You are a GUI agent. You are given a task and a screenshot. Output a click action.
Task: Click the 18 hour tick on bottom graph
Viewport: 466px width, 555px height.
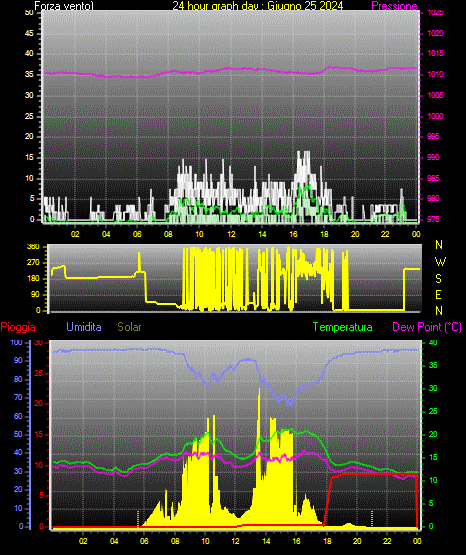click(x=327, y=541)
